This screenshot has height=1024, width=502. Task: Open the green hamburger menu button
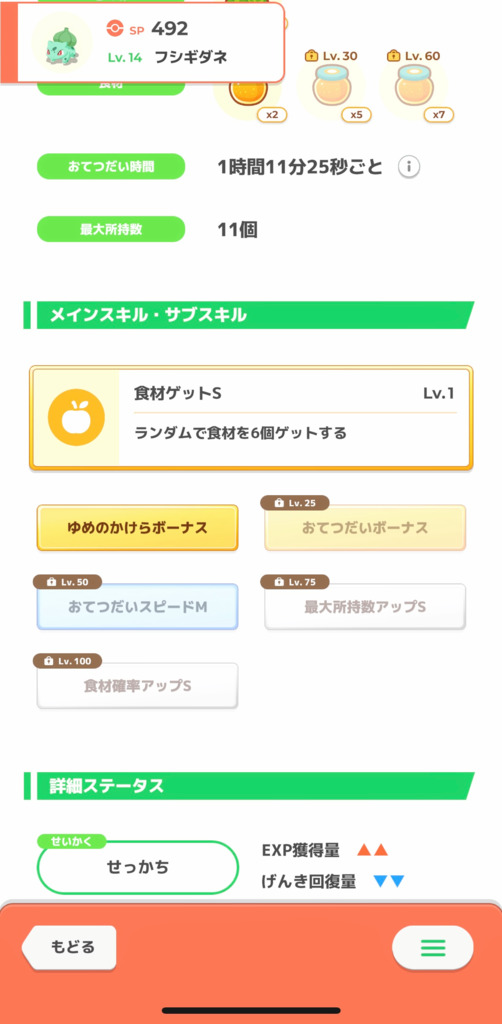[432, 947]
